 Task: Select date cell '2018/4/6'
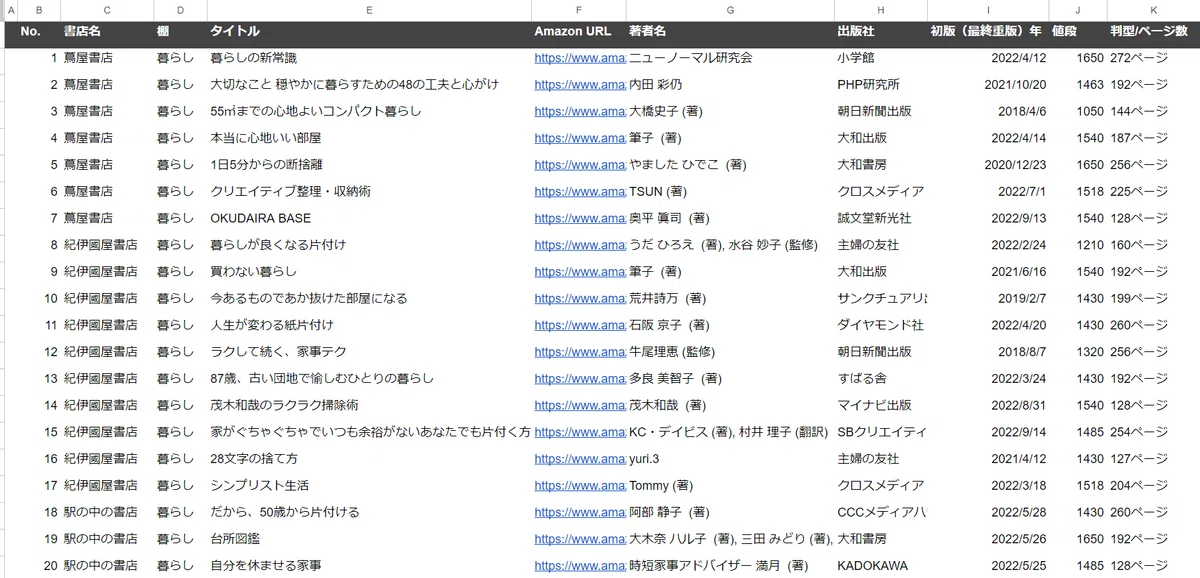pos(988,111)
